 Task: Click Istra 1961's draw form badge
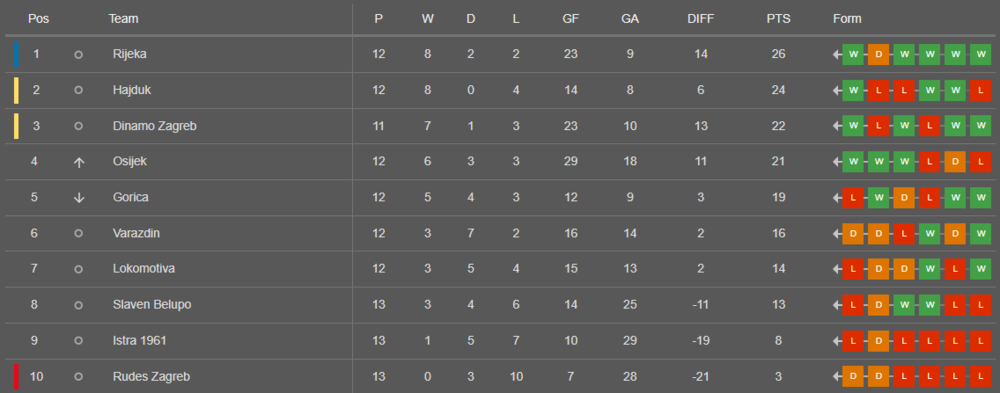878,341
